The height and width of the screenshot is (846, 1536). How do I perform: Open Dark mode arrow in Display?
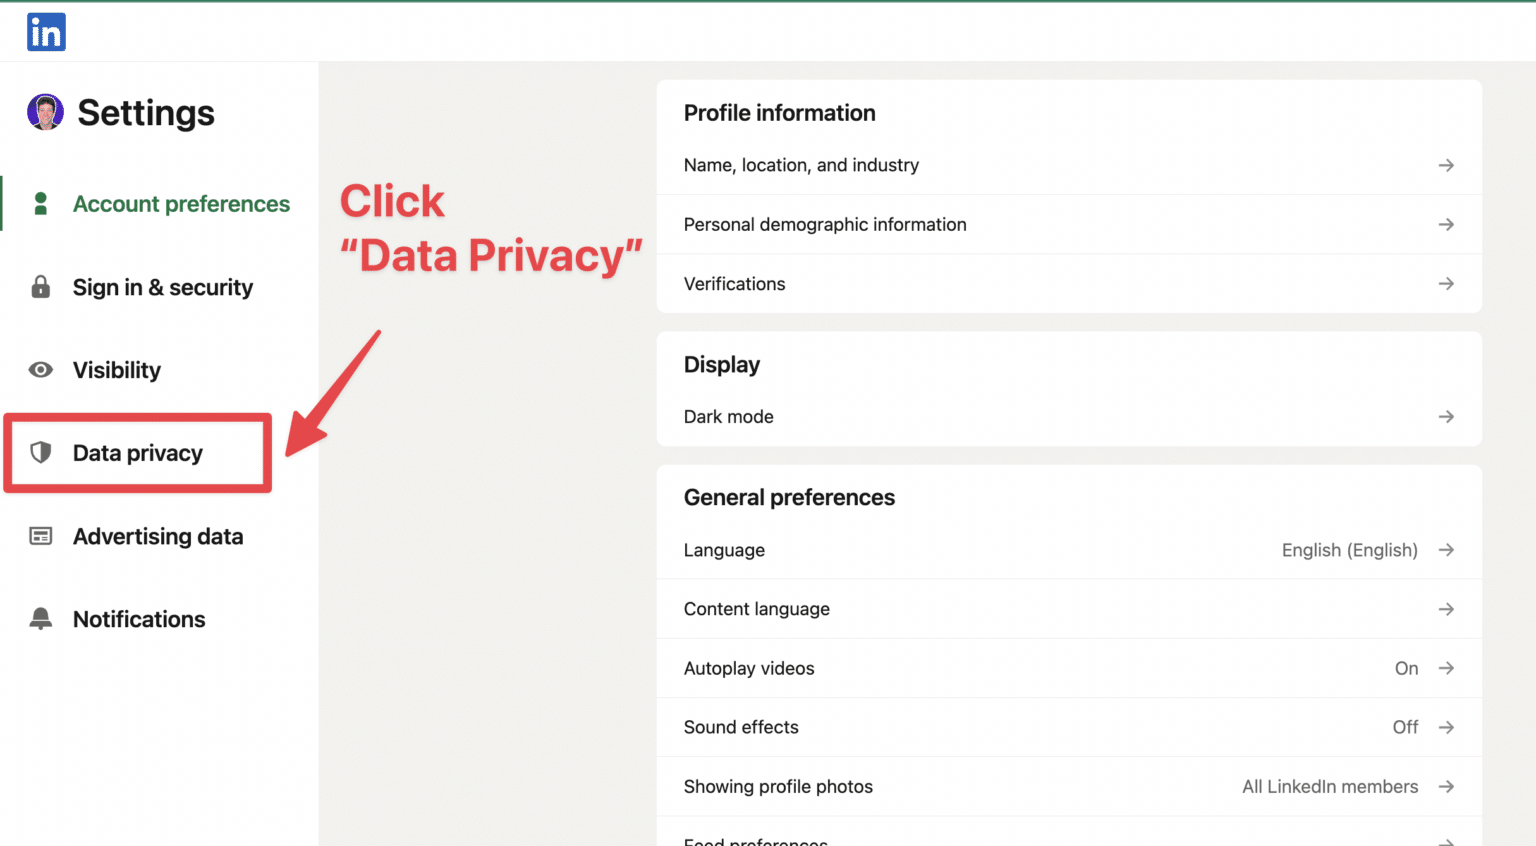pos(1446,417)
